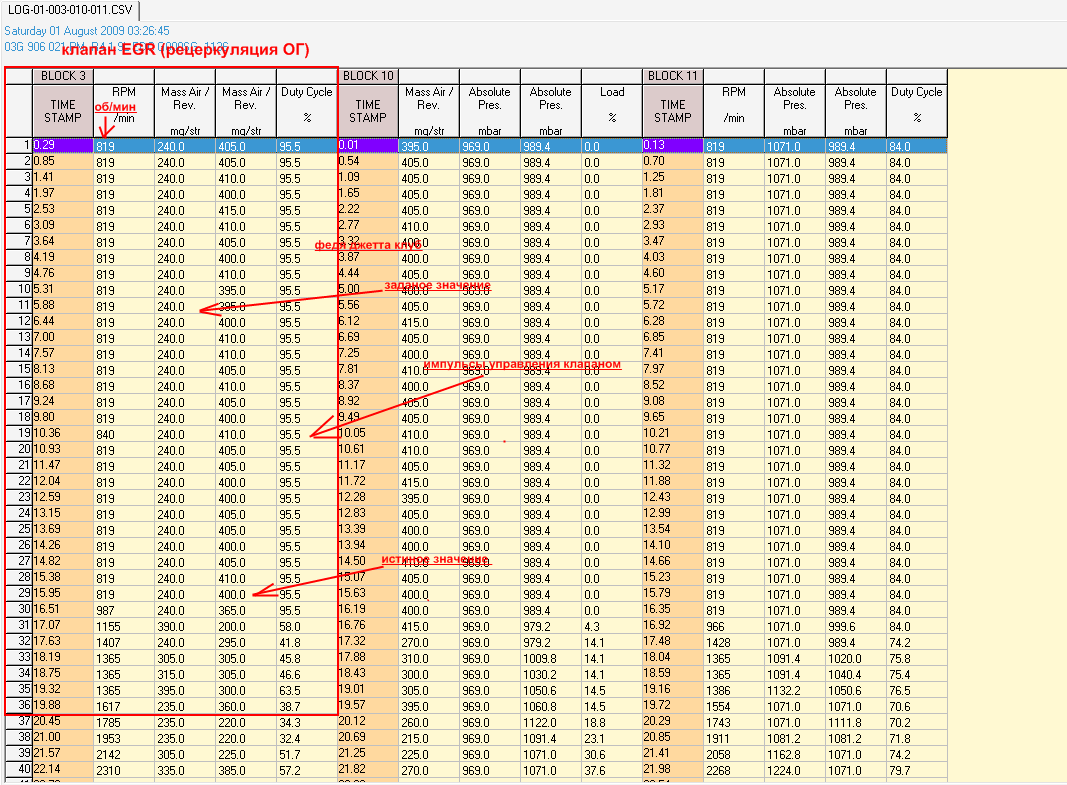Select duty cycle cell 34.3

click(307, 722)
